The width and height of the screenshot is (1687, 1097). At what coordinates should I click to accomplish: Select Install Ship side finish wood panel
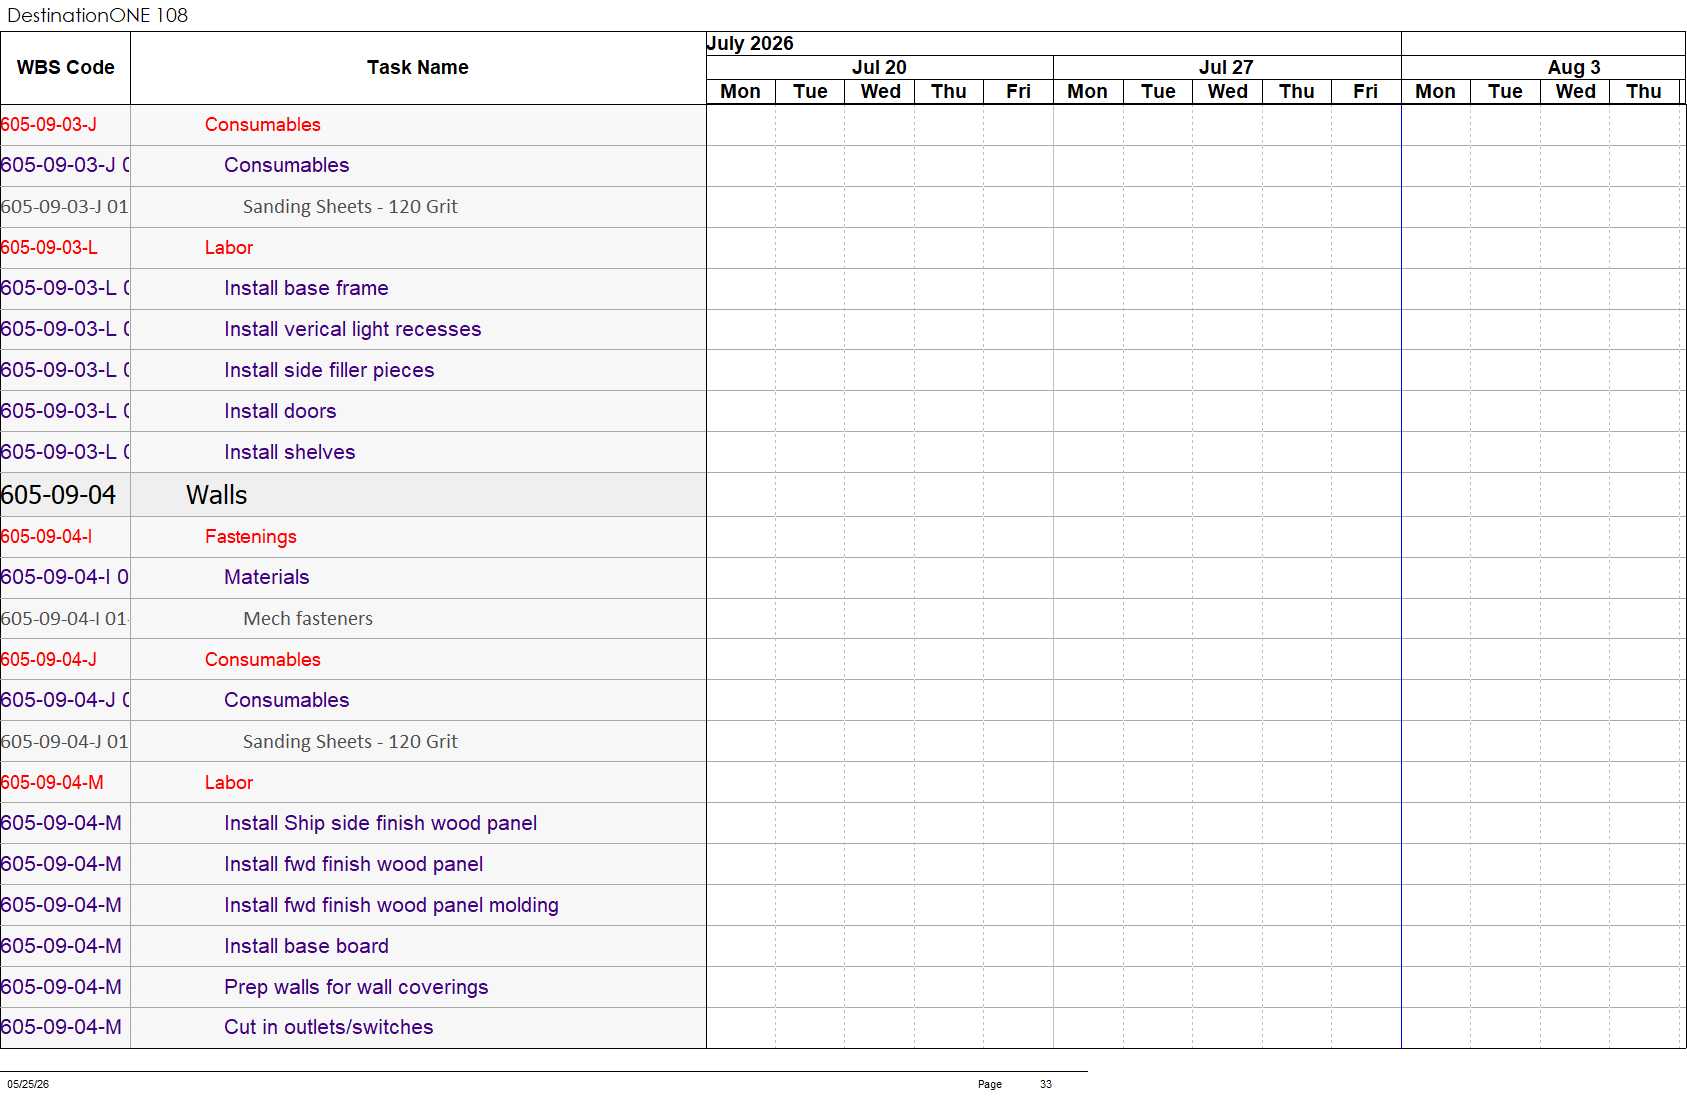coord(380,823)
